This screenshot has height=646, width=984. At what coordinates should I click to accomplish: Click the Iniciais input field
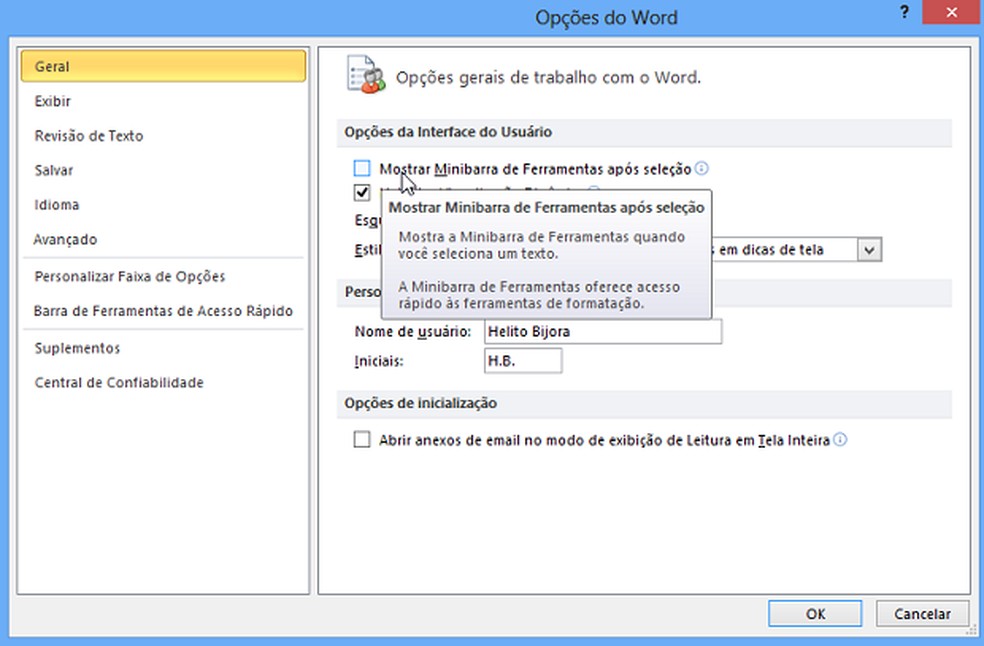(523, 361)
